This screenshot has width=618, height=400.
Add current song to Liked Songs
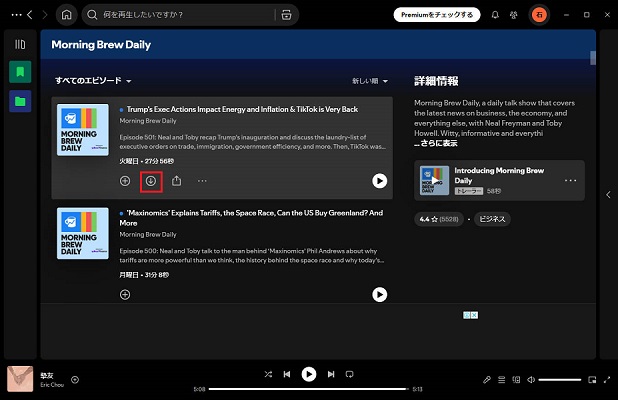(75, 380)
